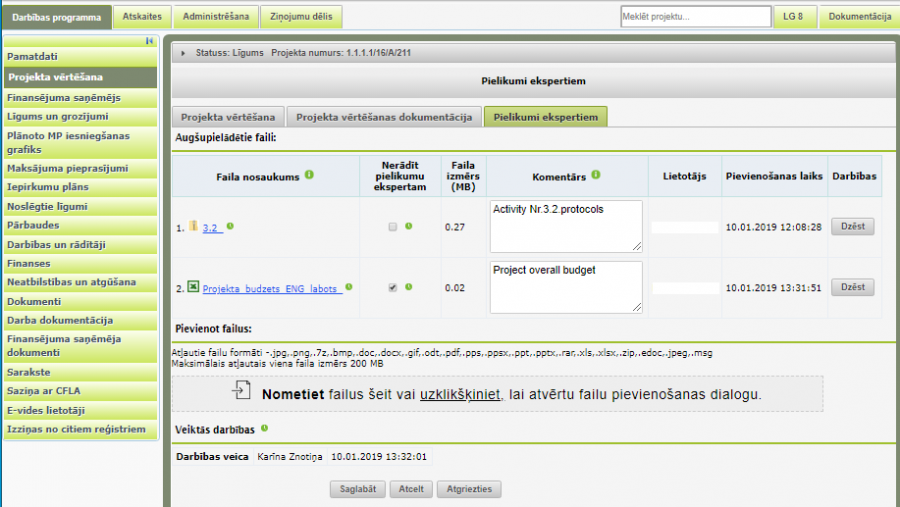Click the Excel icon for Projekta_budzets file
The height and width of the screenshot is (507, 900).
(194, 287)
